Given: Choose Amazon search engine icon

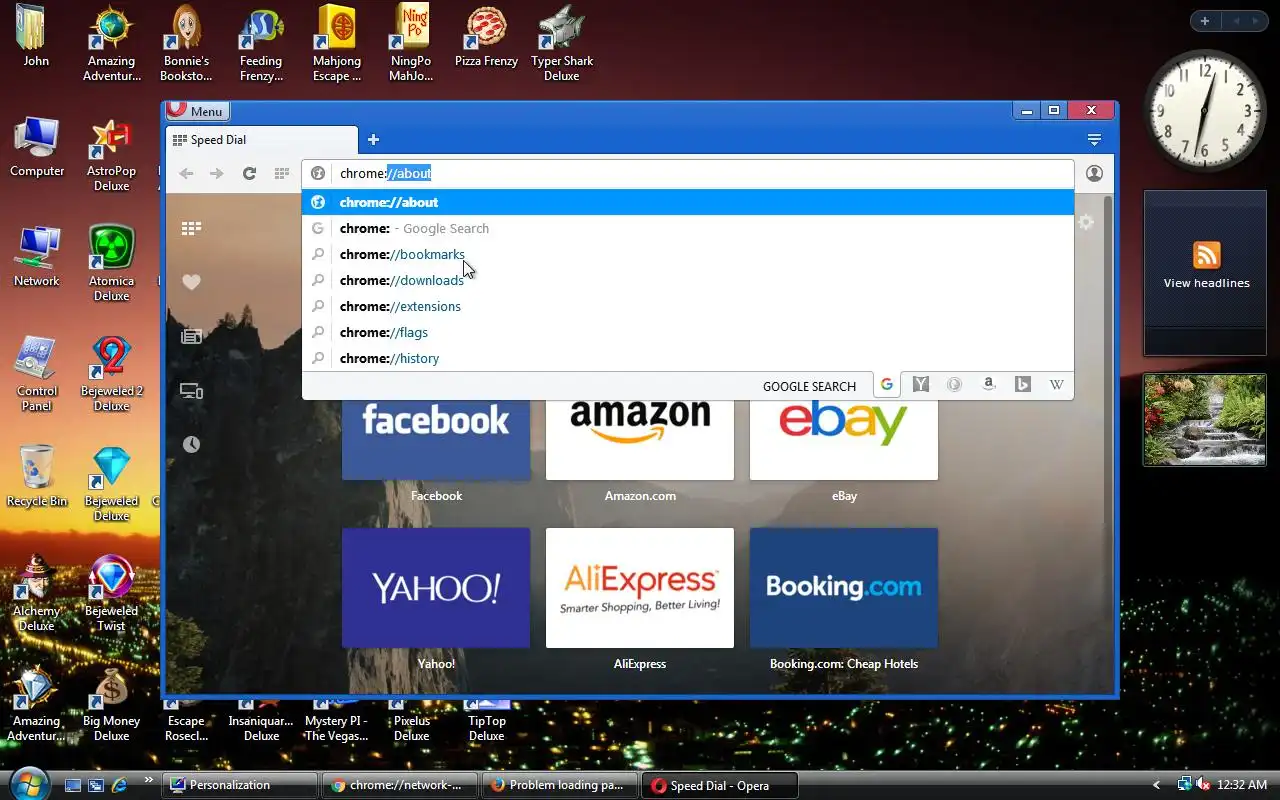Looking at the screenshot, I should point(989,385).
